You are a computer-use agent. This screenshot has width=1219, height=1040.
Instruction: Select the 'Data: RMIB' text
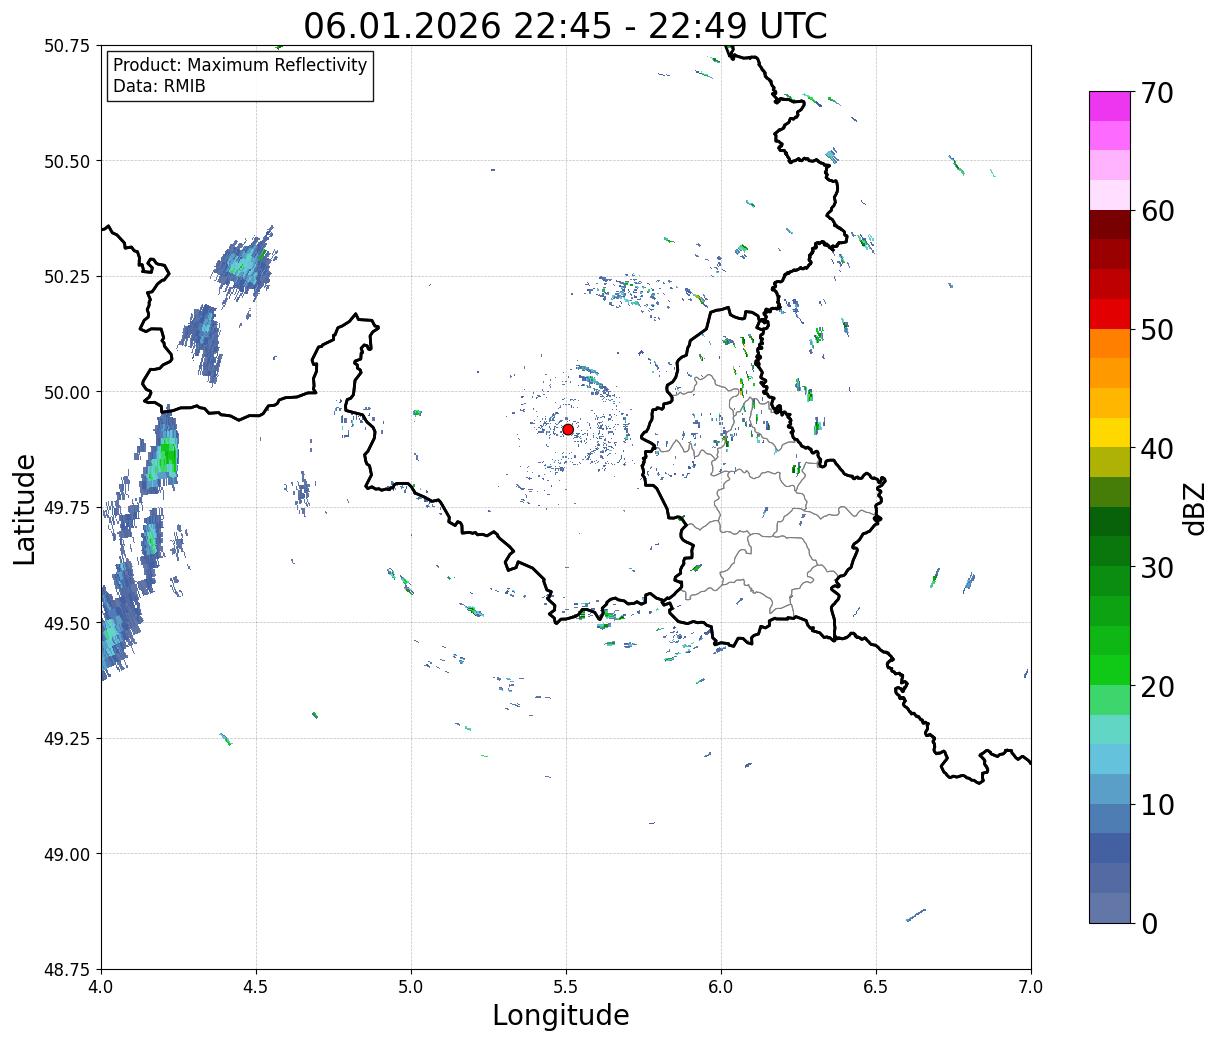coord(159,87)
